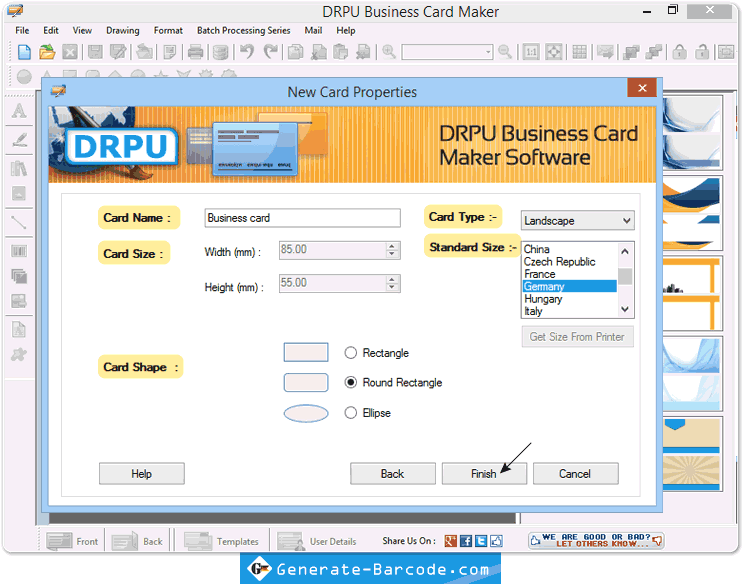The image size is (744, 584).
Task: Click the Fit to window icon
Action: tap(553, 52)
